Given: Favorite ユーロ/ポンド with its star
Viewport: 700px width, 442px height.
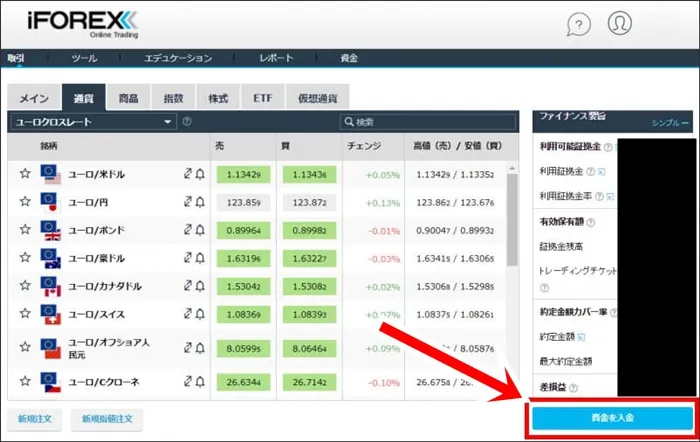Looking at the screenshot, I should point(25,230).
